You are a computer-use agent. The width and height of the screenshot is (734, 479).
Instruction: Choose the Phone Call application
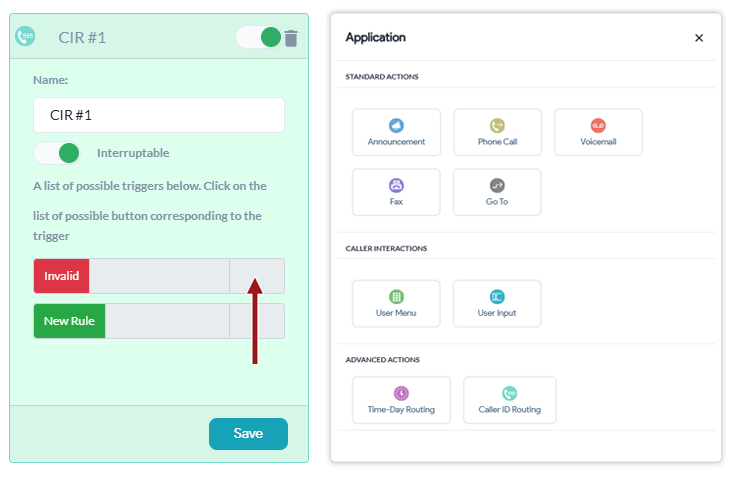coord(497,133)
